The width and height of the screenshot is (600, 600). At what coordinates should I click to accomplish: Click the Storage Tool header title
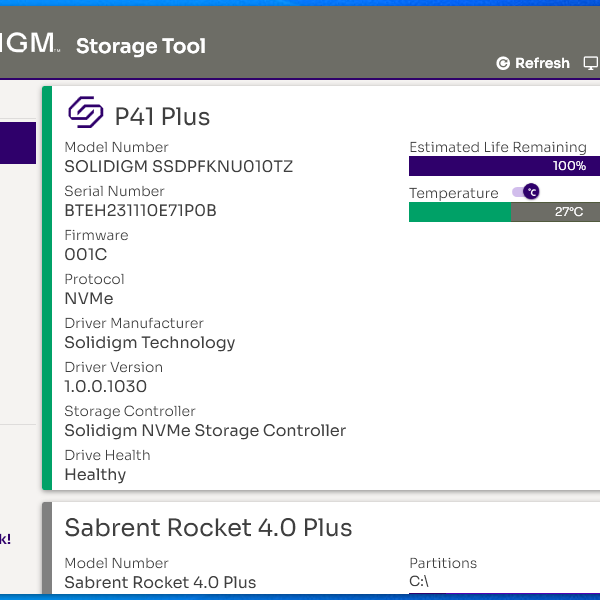(x=141, y=46)
